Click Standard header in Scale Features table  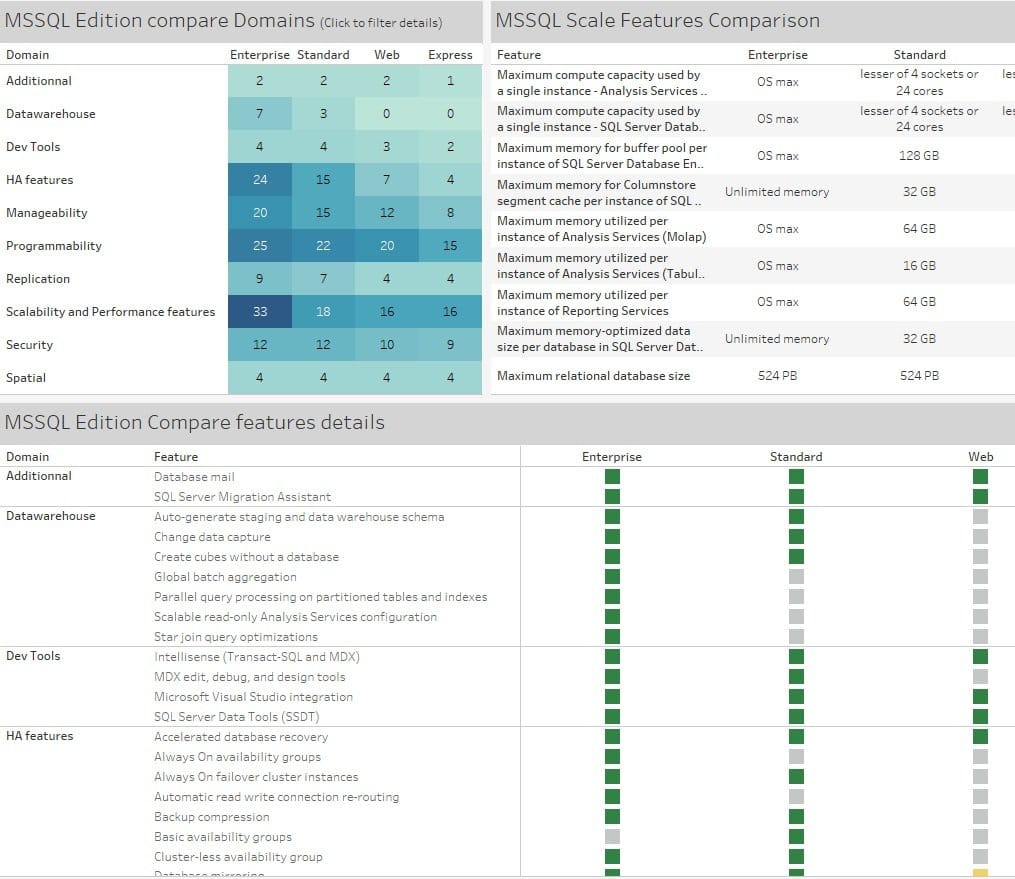tap(919, 55)
